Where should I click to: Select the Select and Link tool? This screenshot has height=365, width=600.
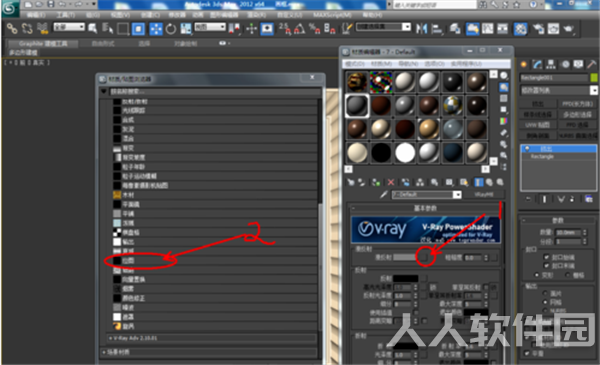(x=12, y=29)
